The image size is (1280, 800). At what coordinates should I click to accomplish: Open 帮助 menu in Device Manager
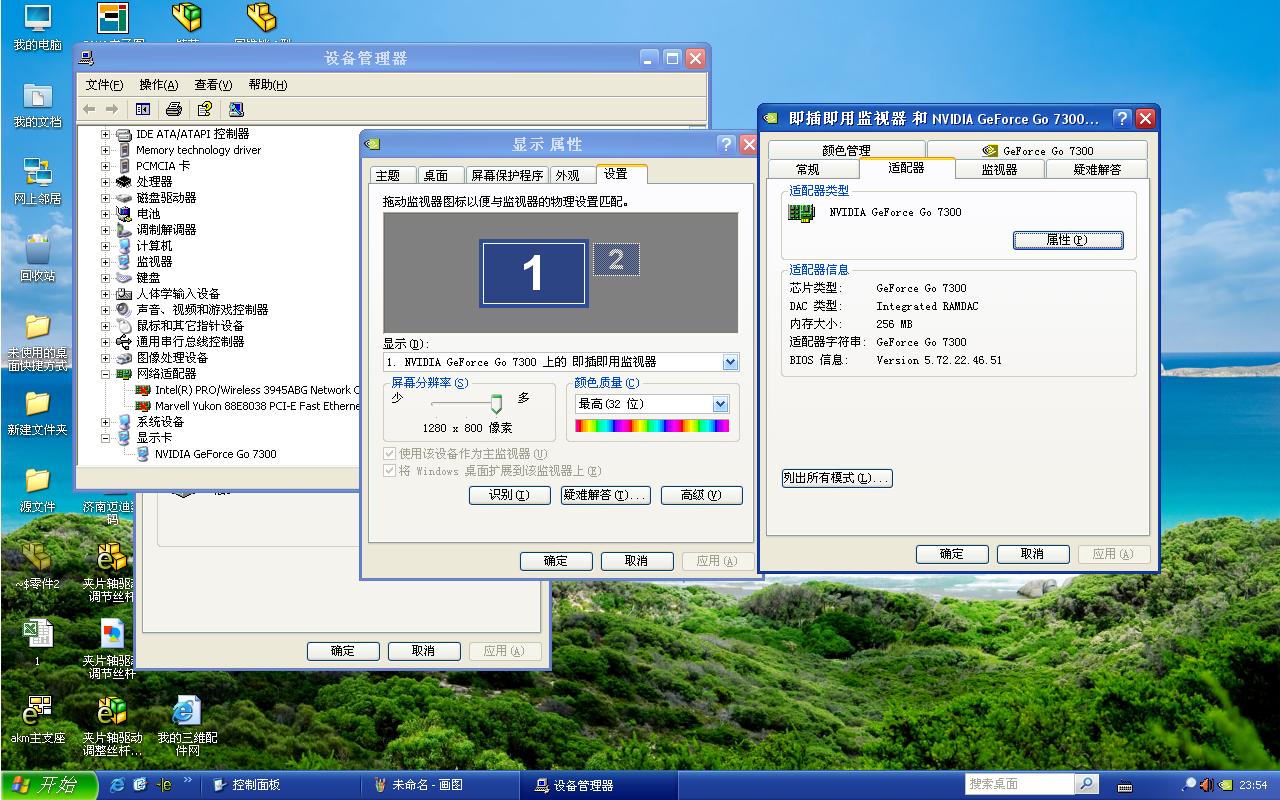tap(267, 85)
